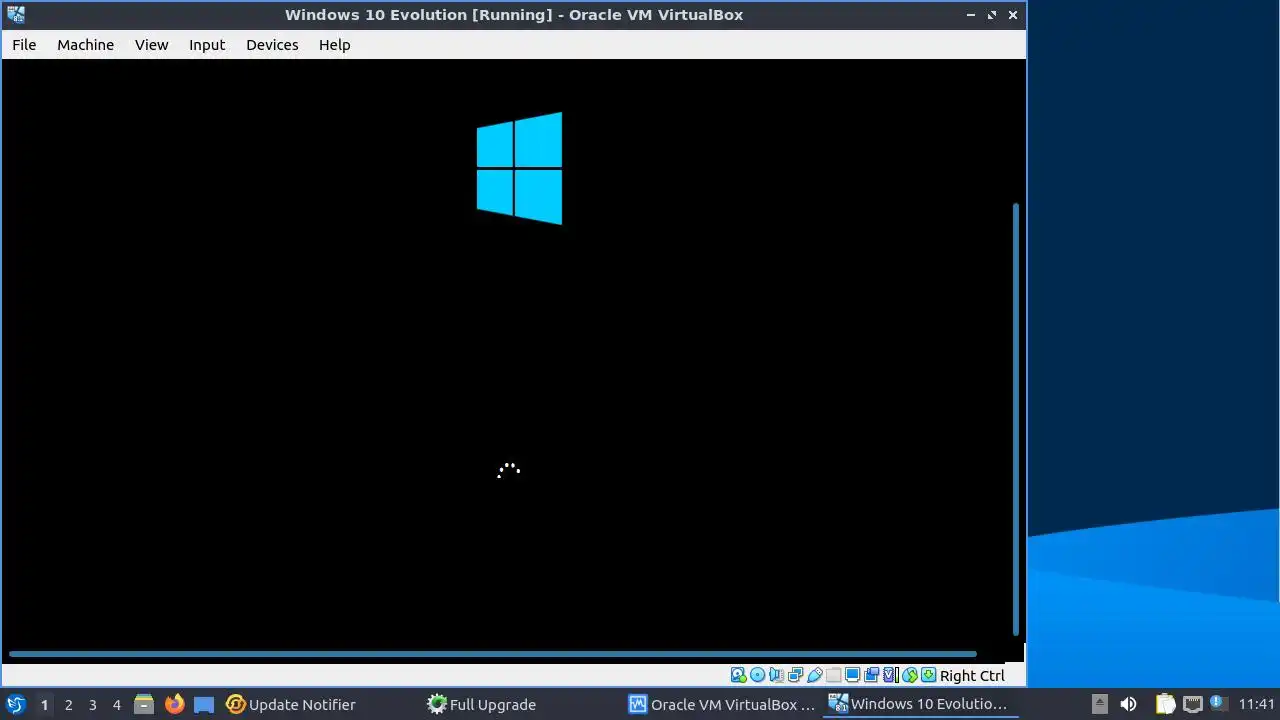Open the View menu

[x=152, y=45]
